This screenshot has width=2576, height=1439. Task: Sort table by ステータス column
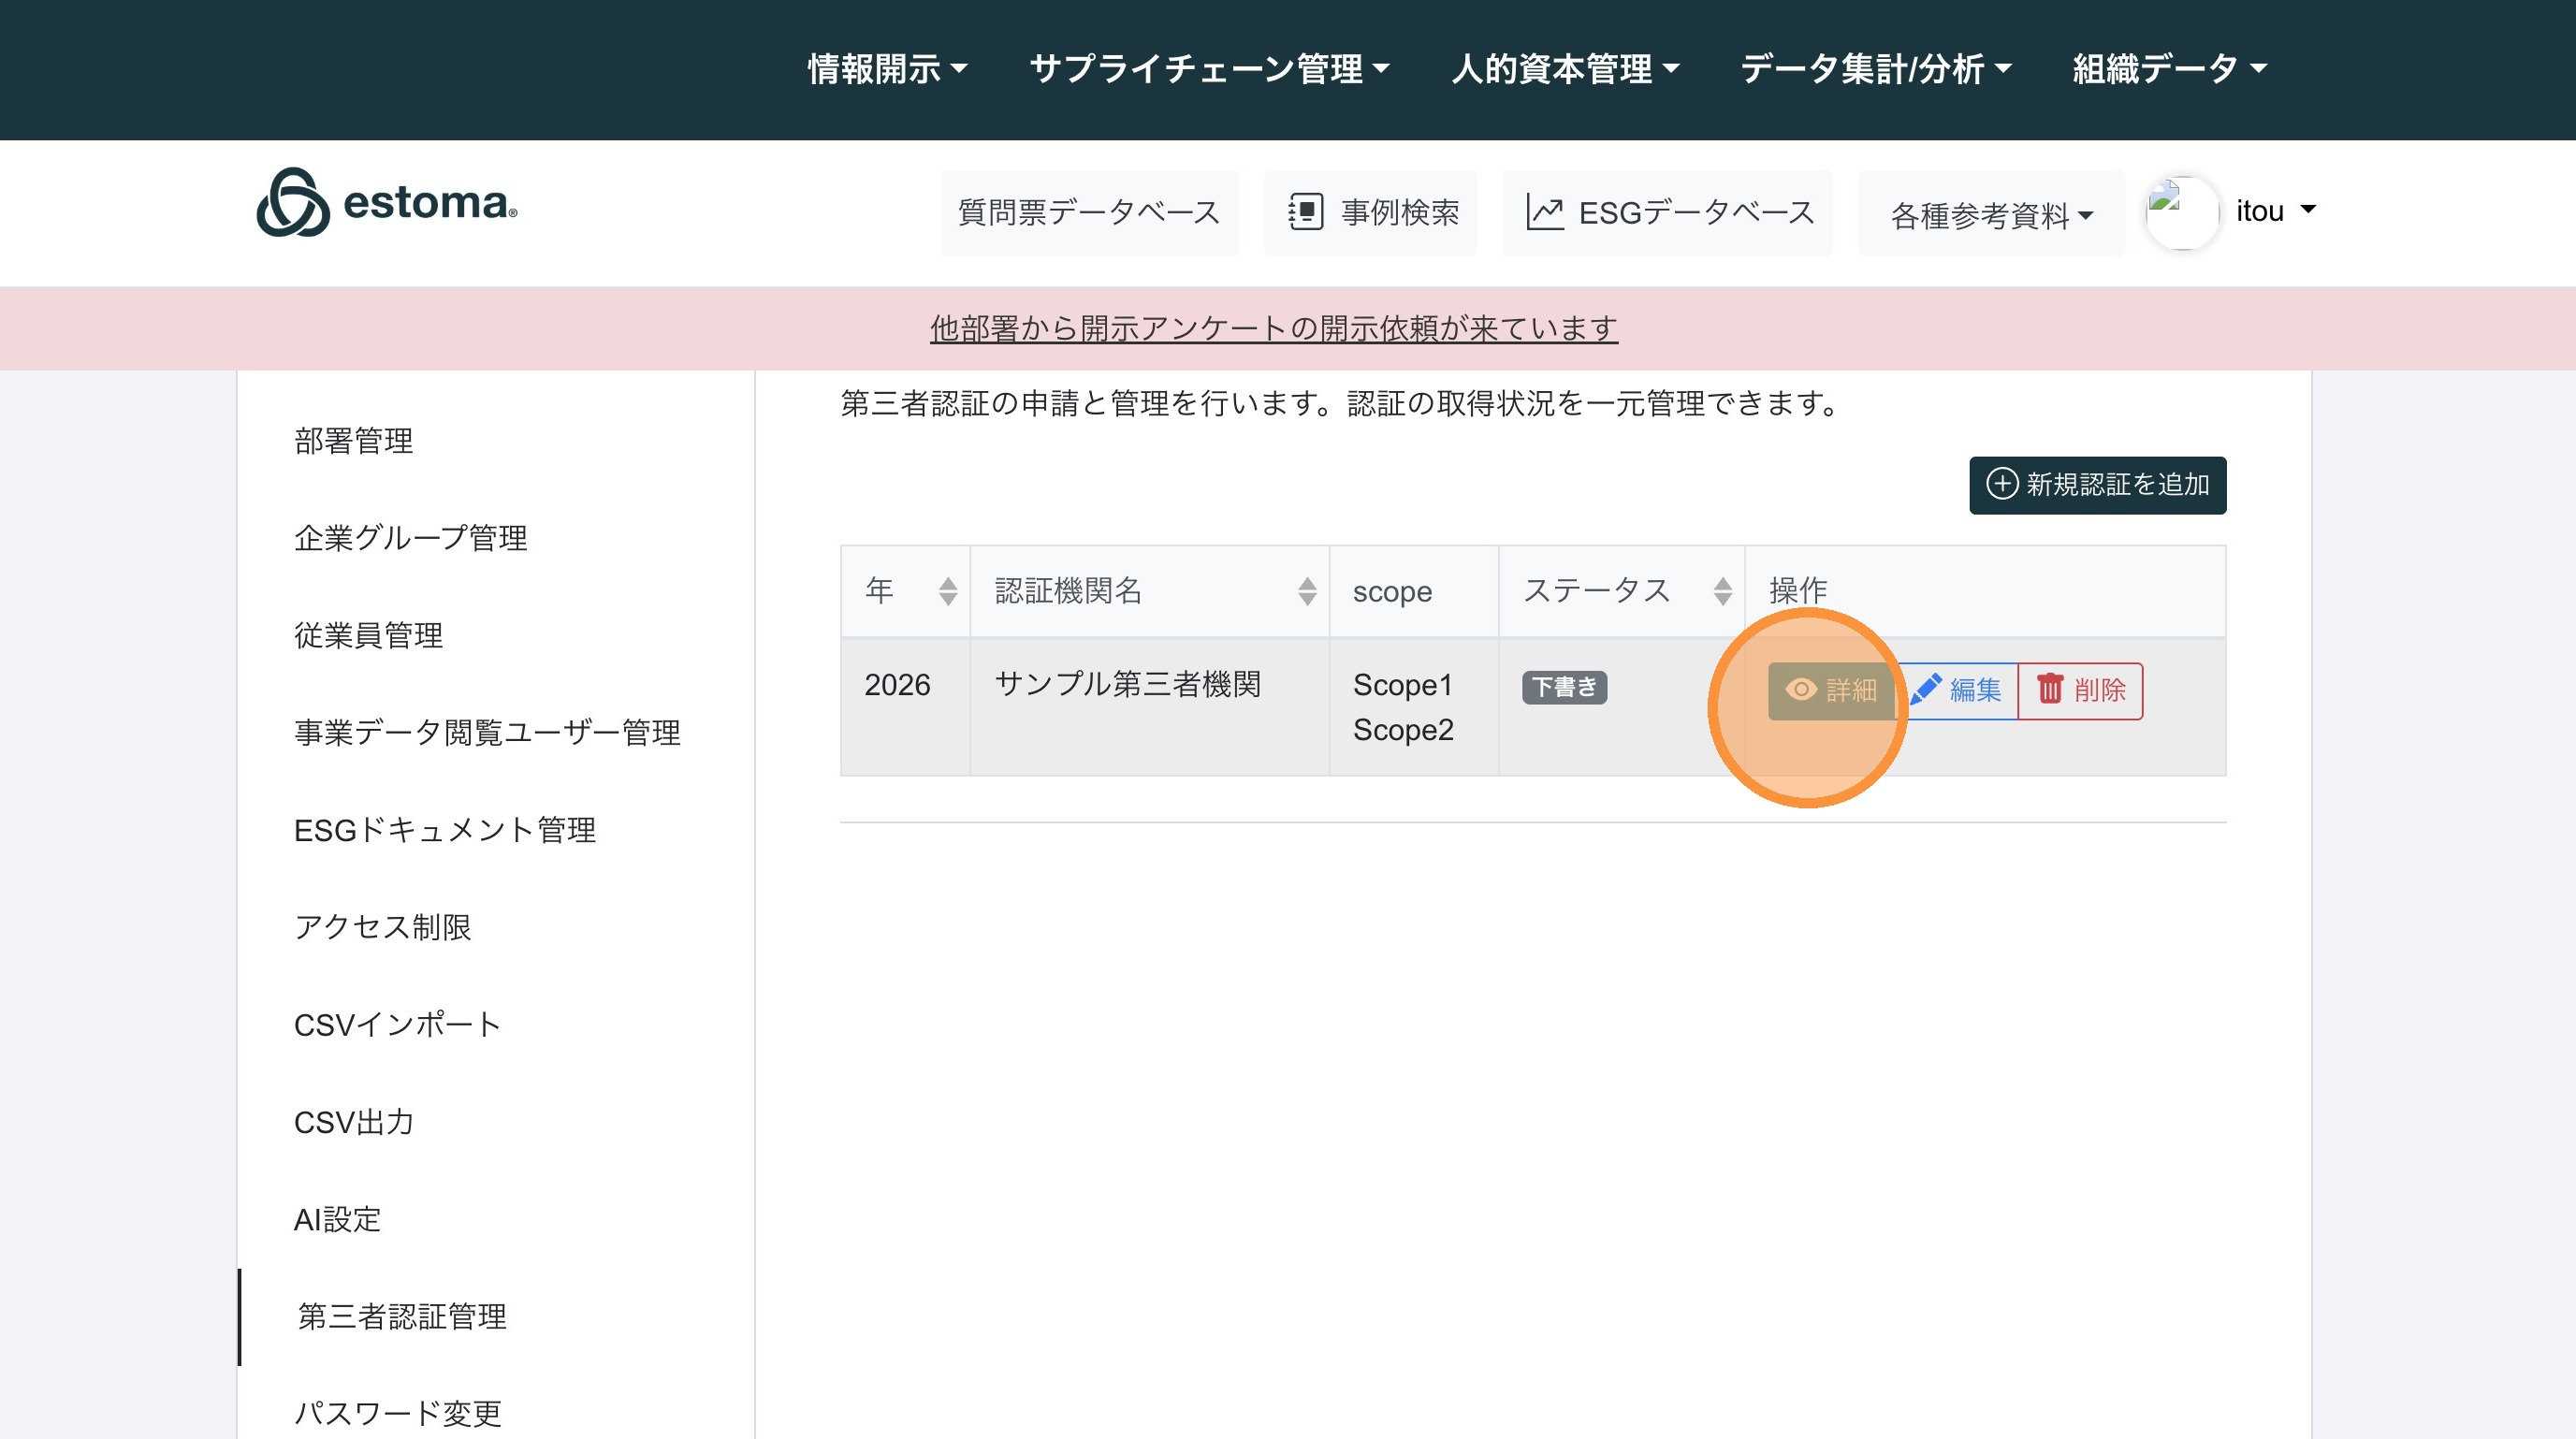[x=1721, y=591]
